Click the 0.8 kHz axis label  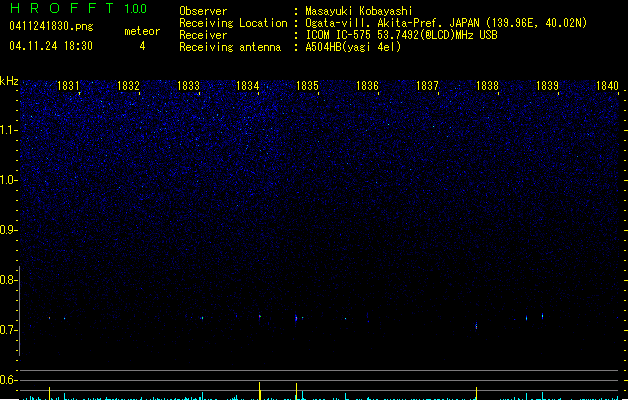[x=8, y=280]
